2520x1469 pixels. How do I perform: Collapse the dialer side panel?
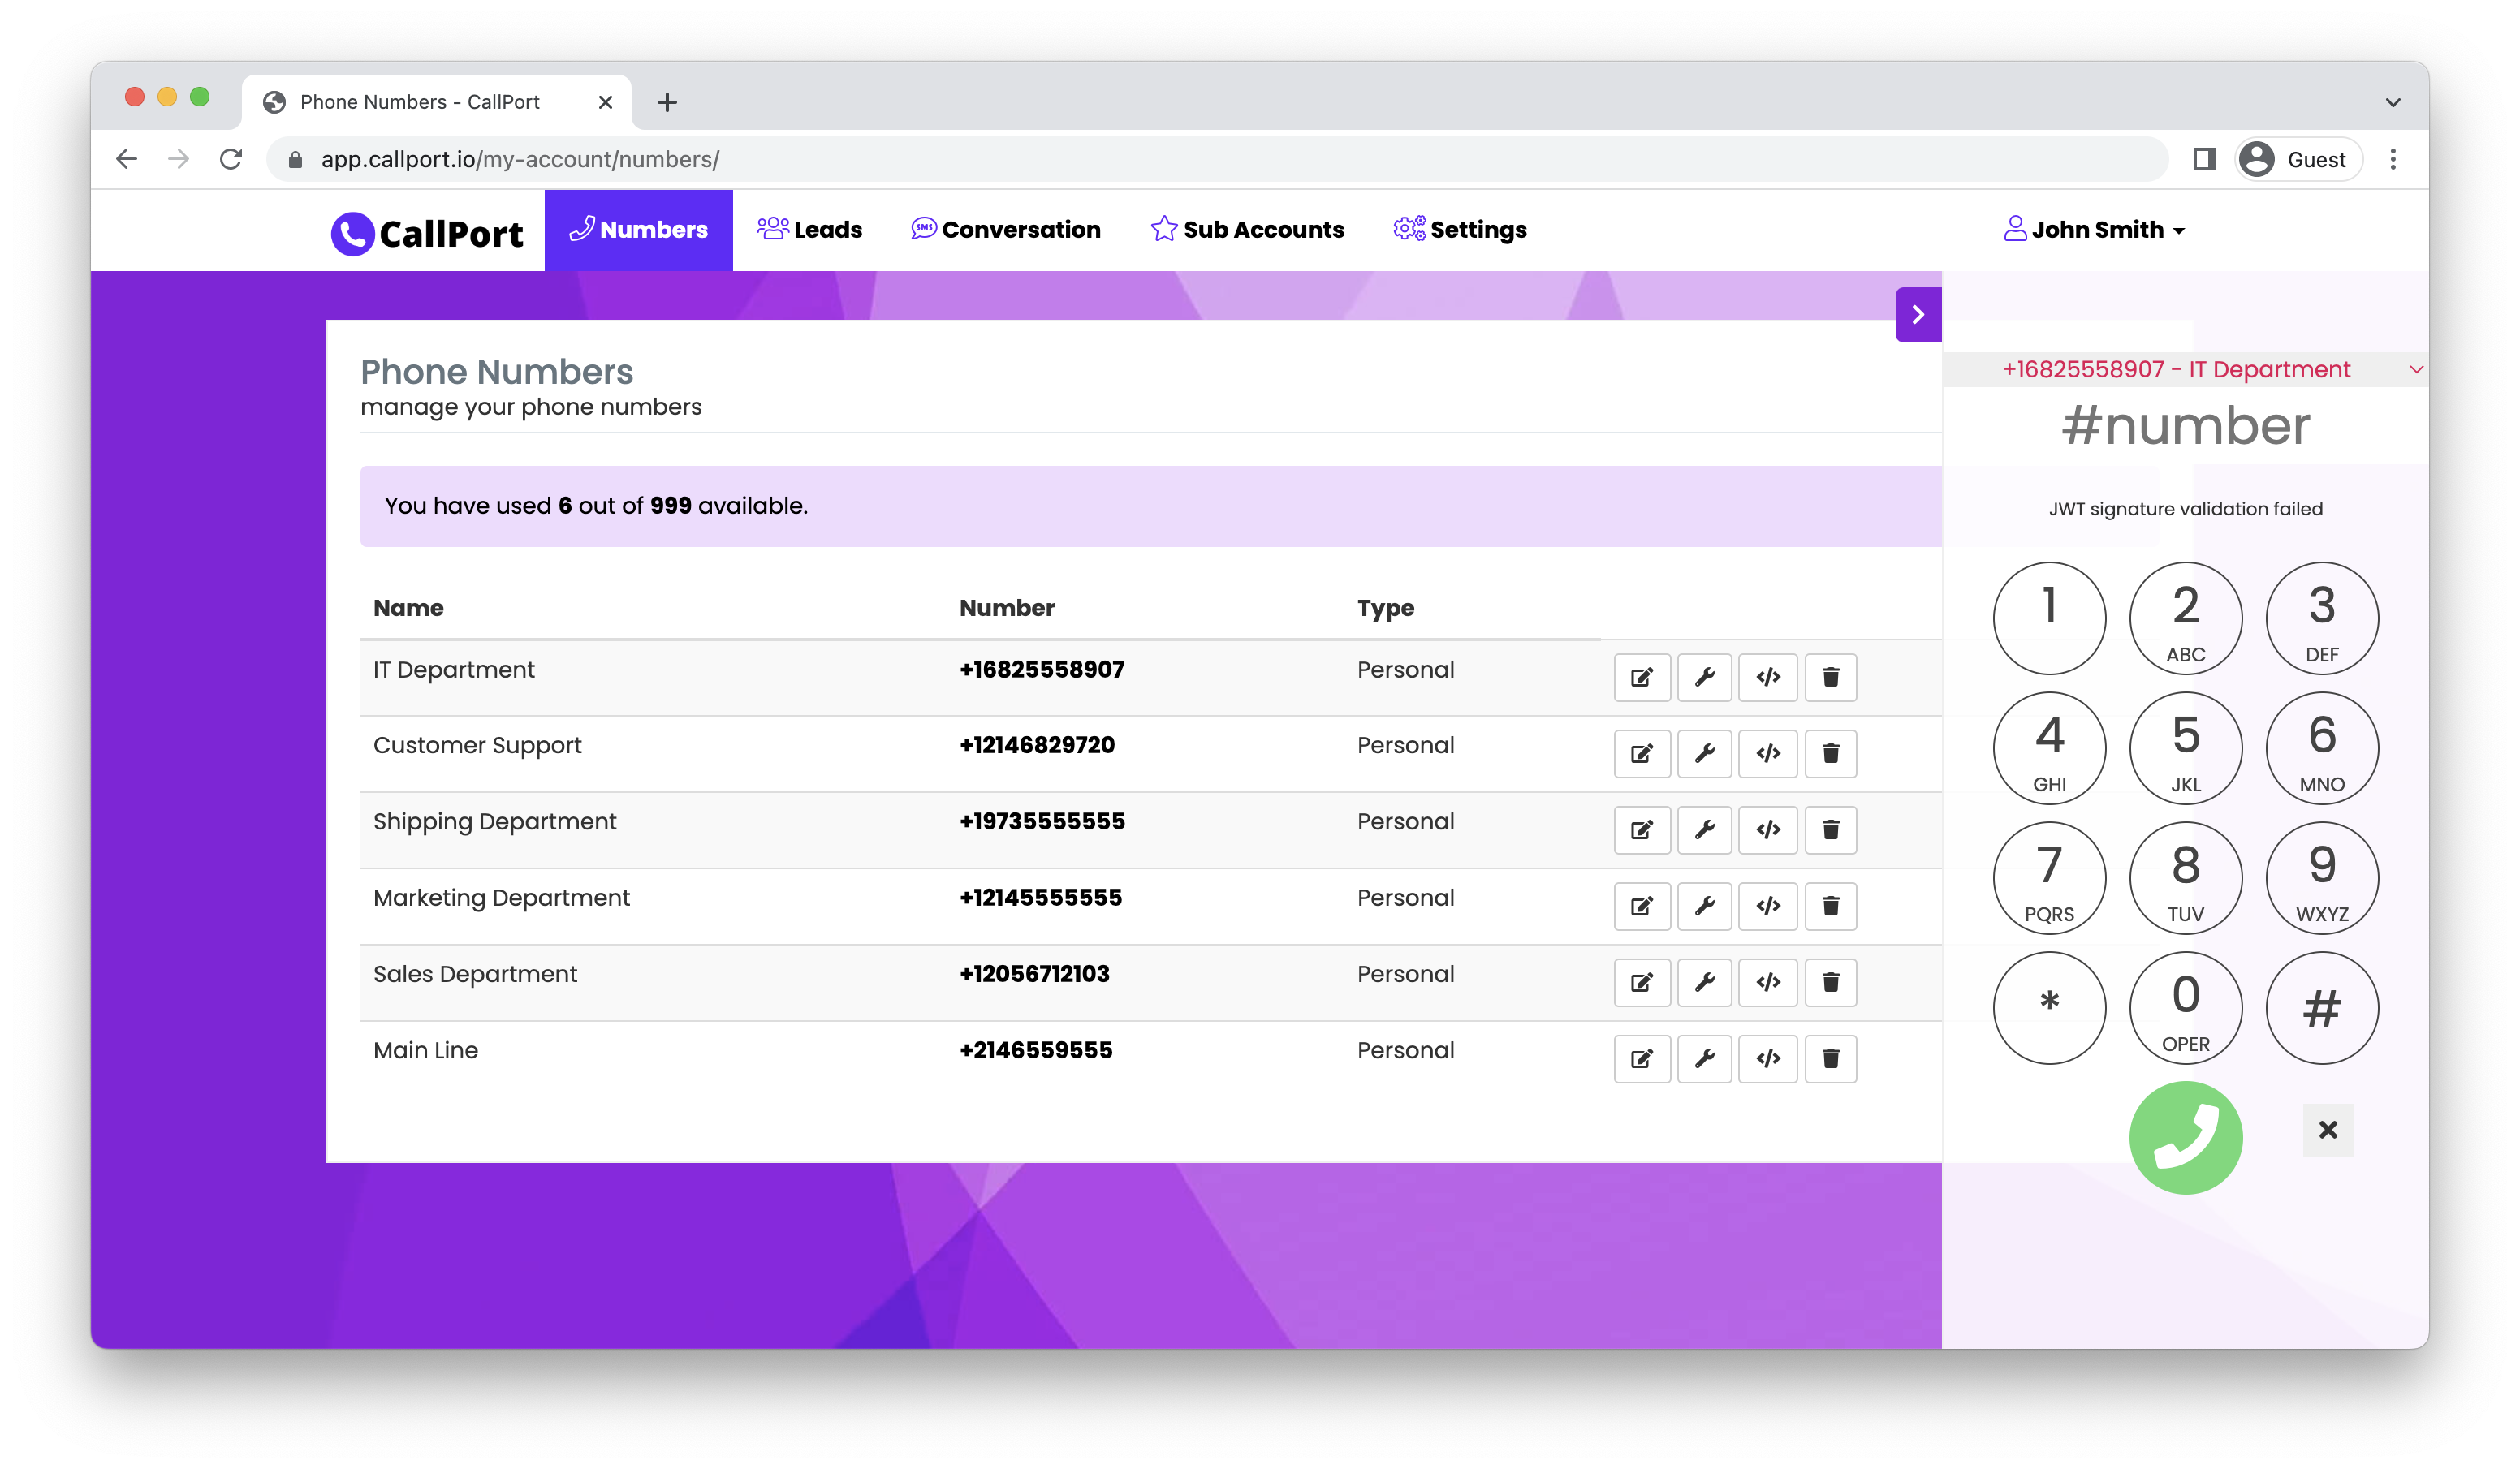coord(1917,315)
